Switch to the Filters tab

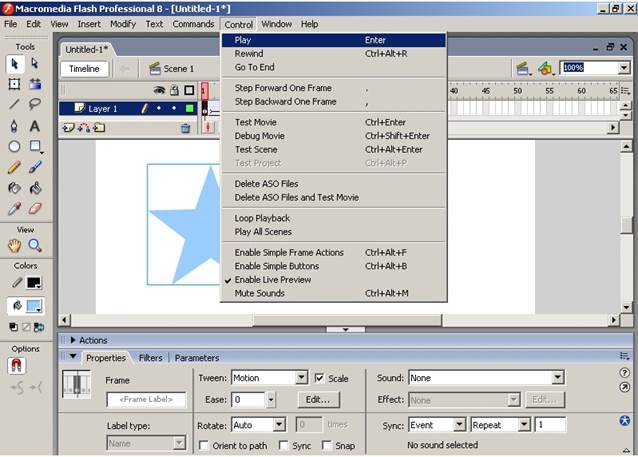151,358
